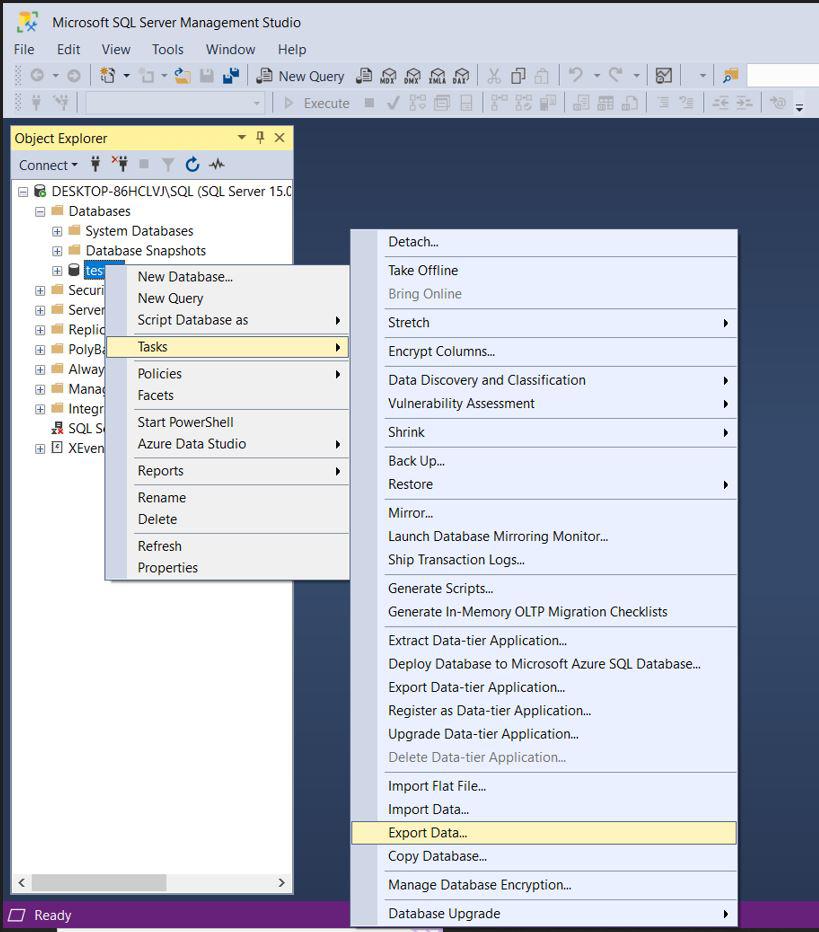The height and width of the screenshot is (932, 819).
Task: Open the Azure Data Studio submenu
Action: coord(228,444)
